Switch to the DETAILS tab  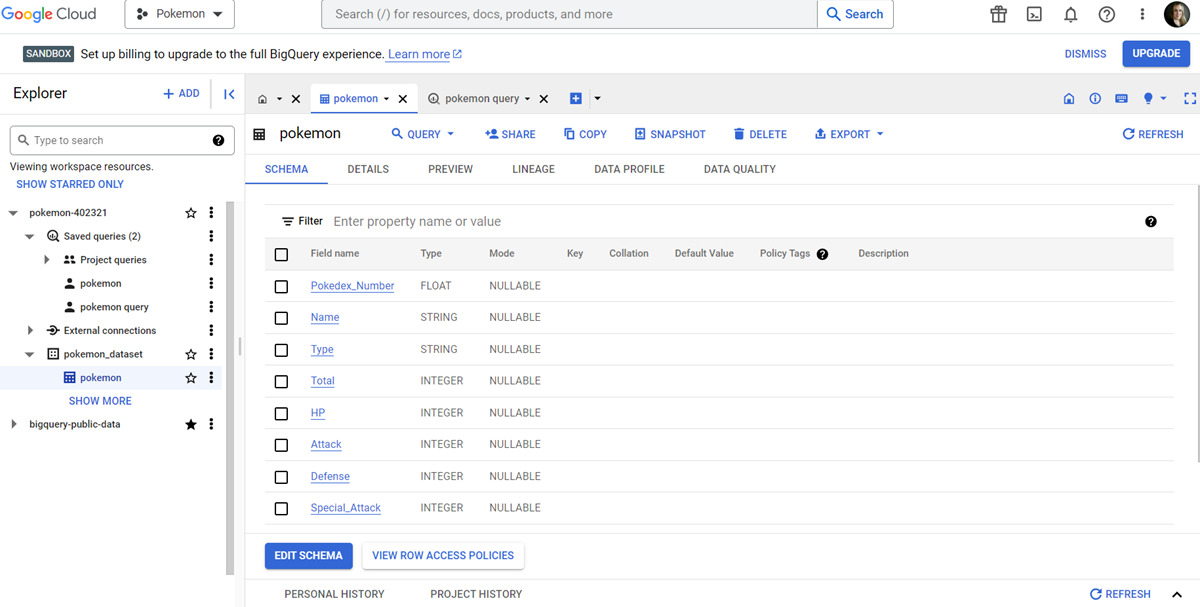pyautogui.click(x=368, y=169)
